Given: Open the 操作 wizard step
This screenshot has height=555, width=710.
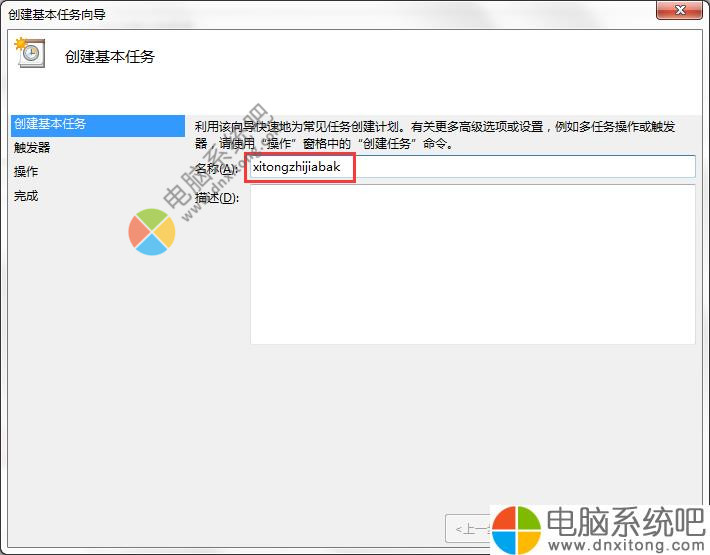Looking at the screenshot, I should click(26, 172).
